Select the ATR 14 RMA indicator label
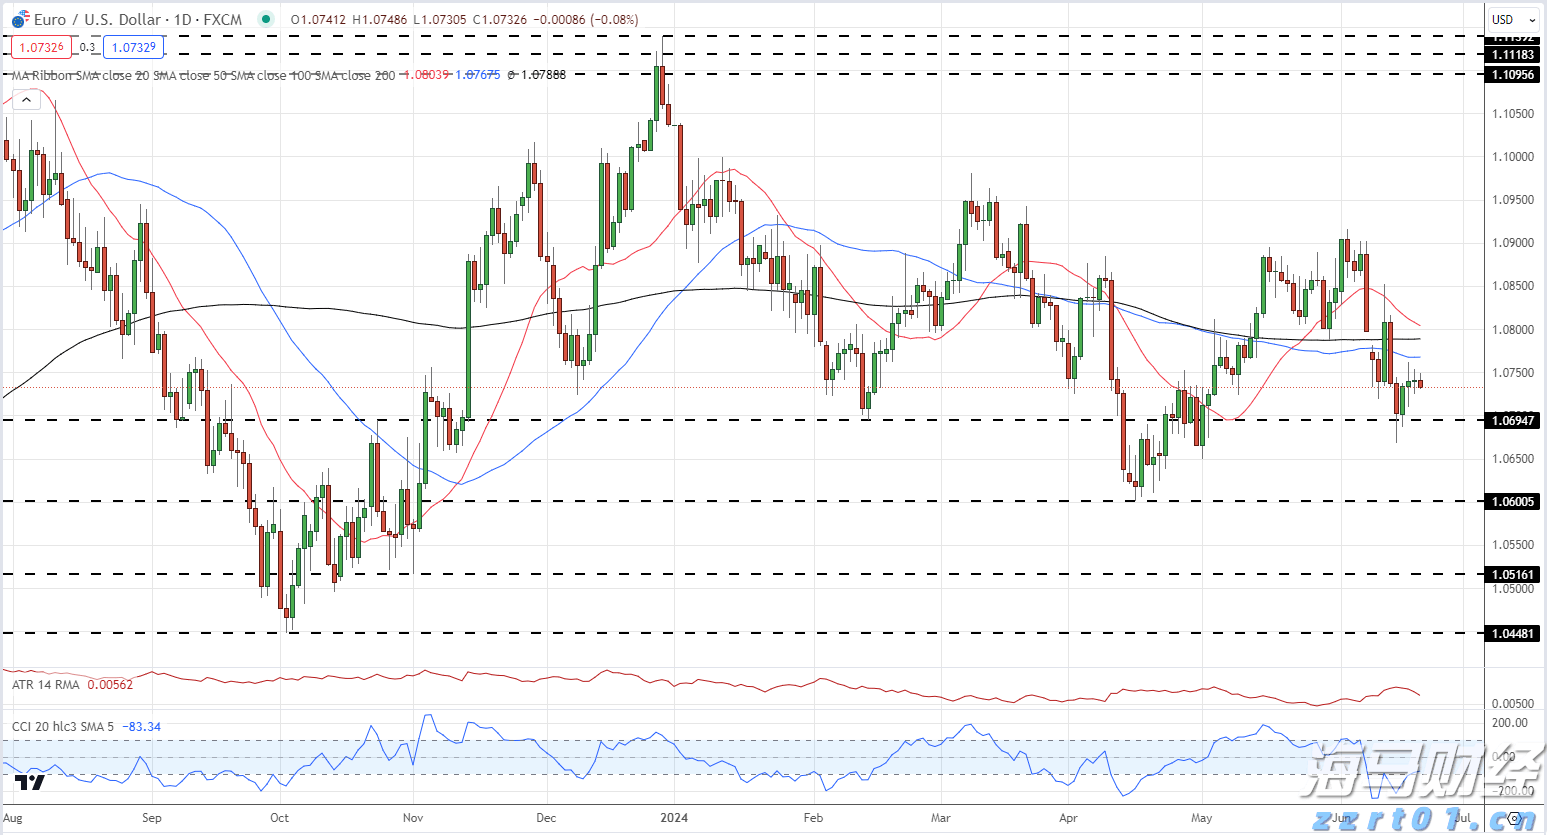This screenshot has width=1547, height=835. (x=45, y=684)
